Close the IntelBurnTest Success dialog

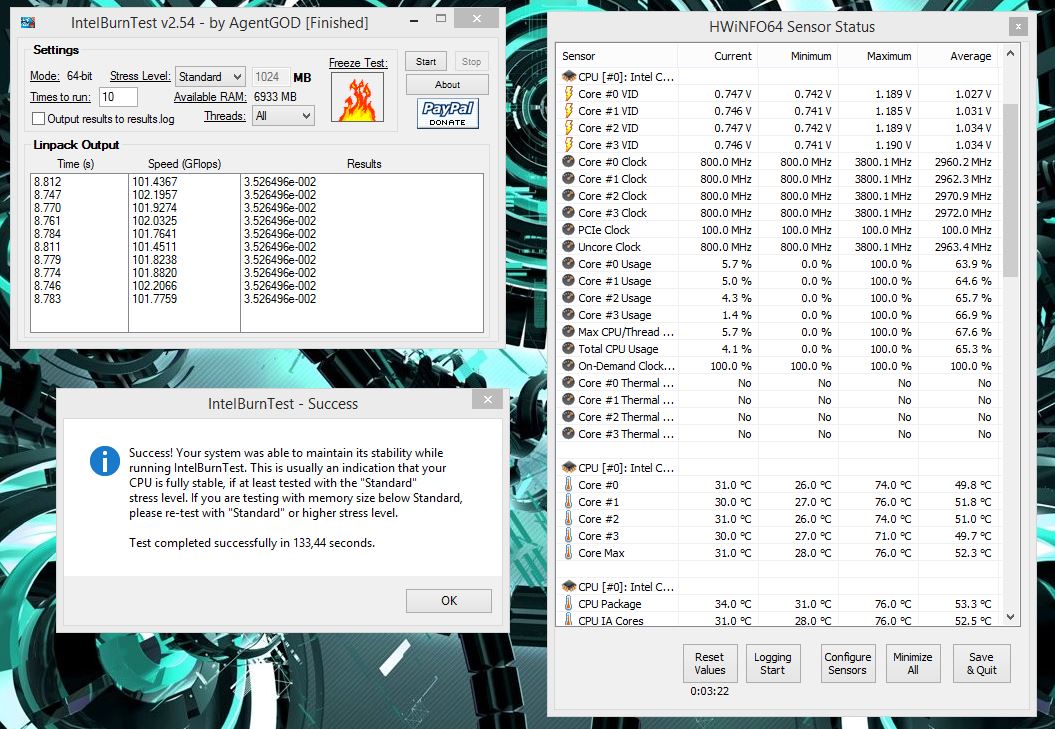tap(488, 400)
